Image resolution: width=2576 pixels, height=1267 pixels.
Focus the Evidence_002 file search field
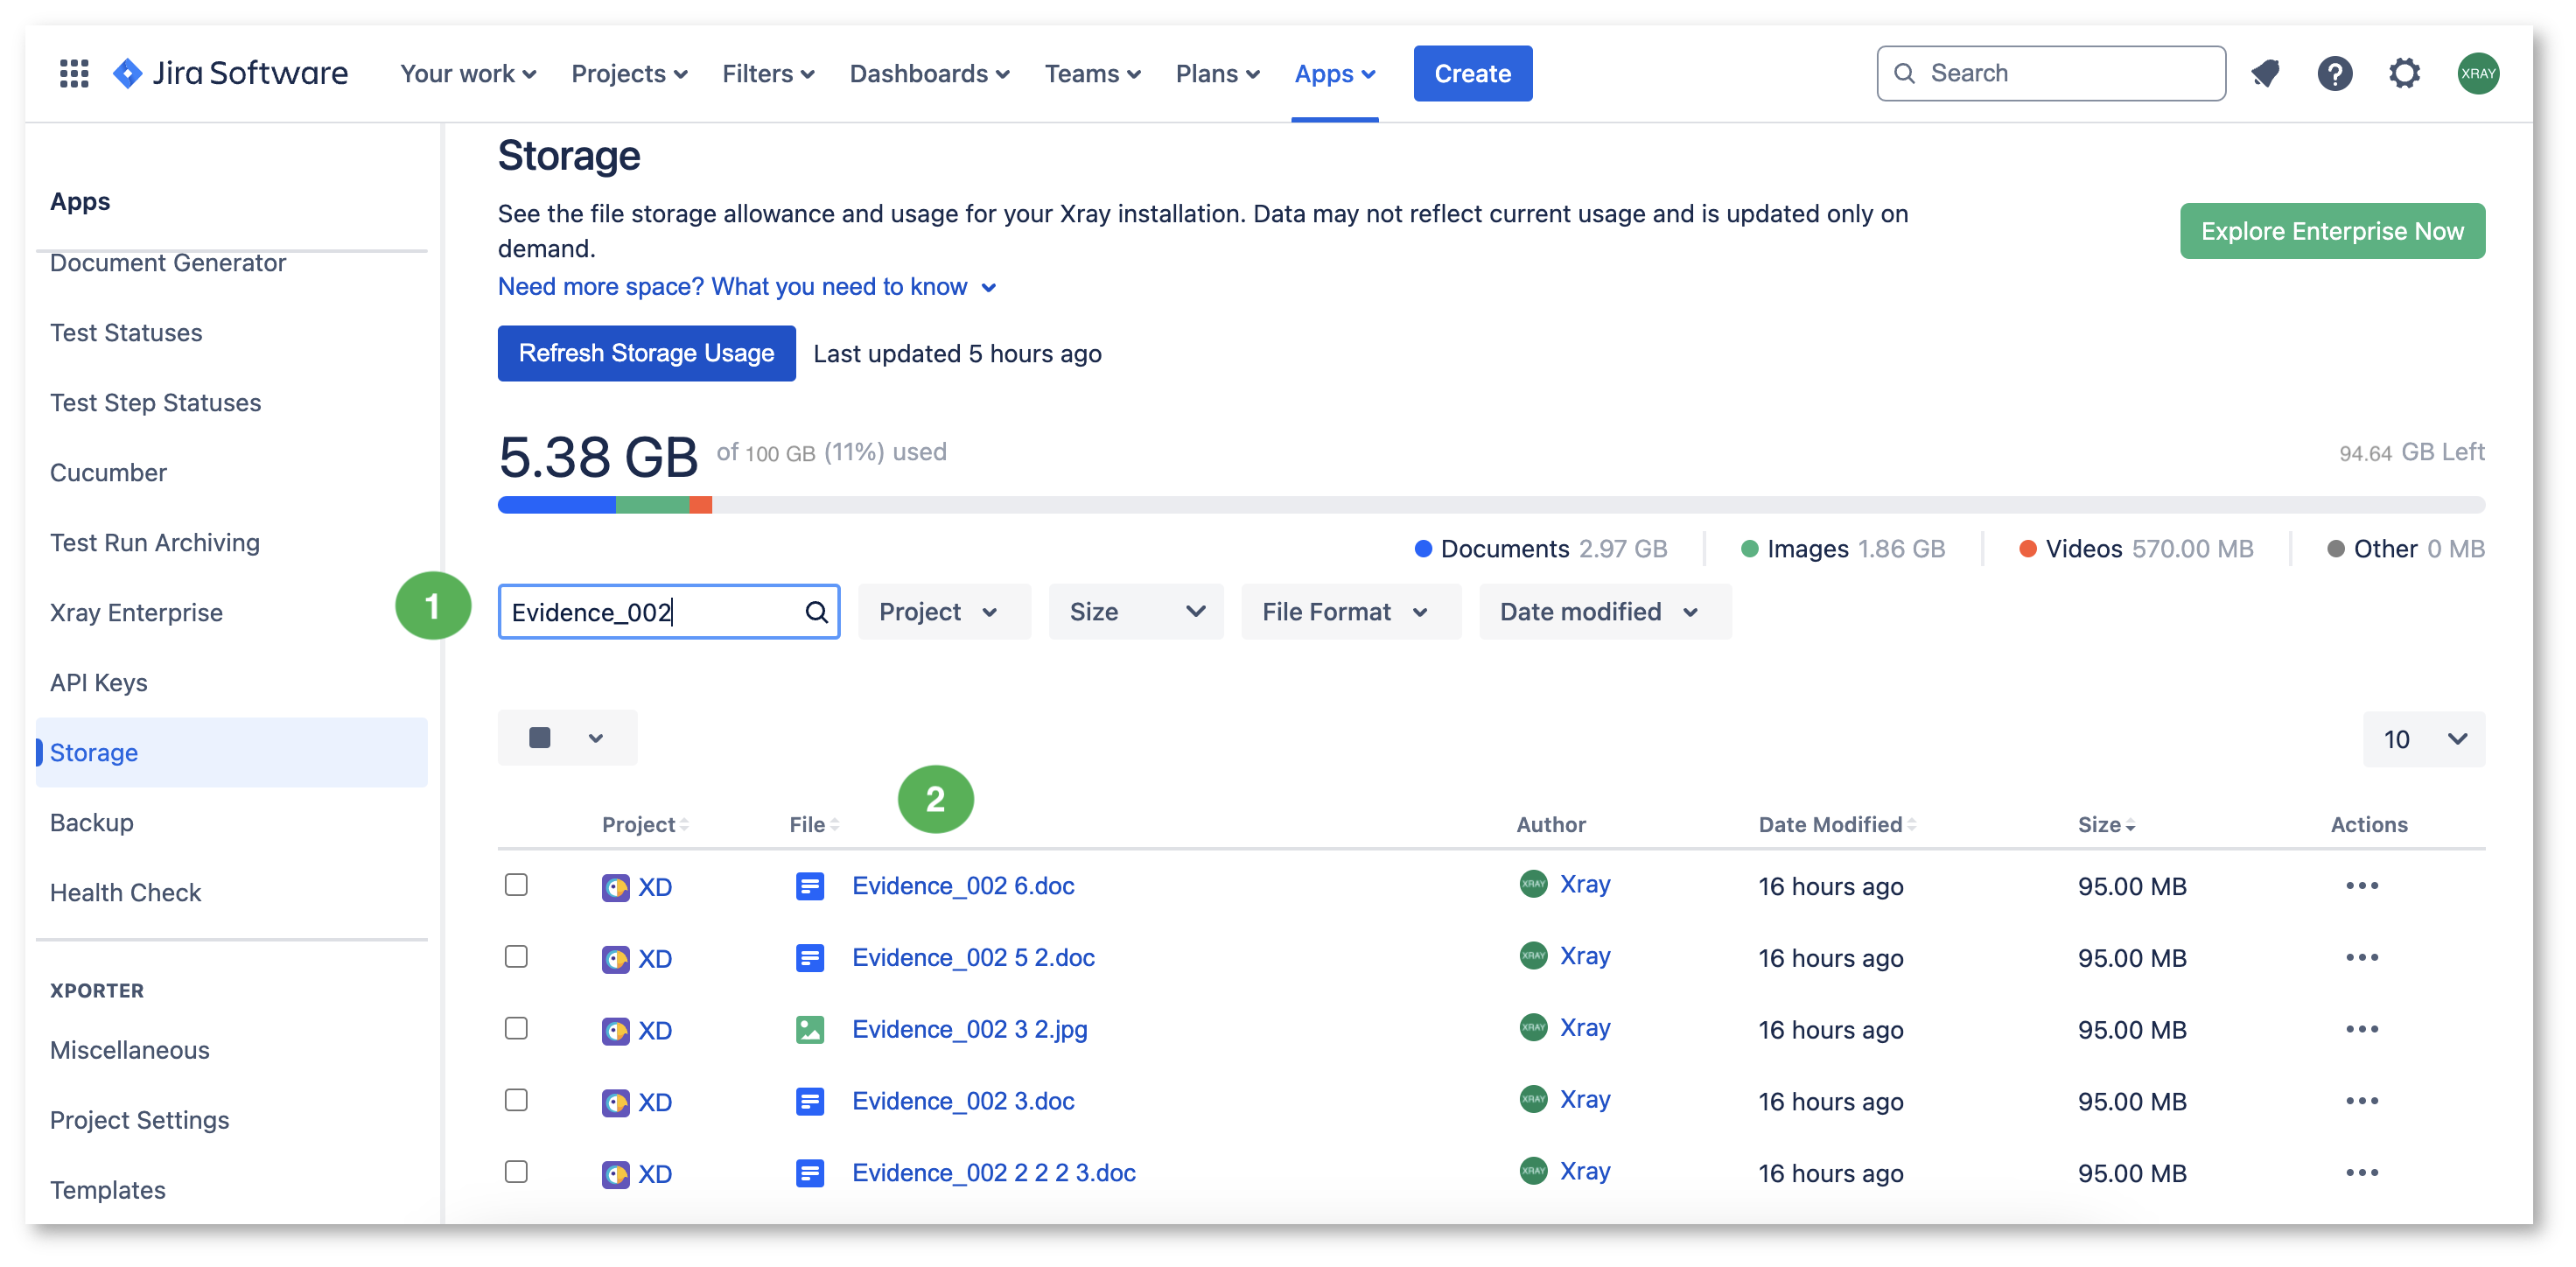tap(652, 612)
